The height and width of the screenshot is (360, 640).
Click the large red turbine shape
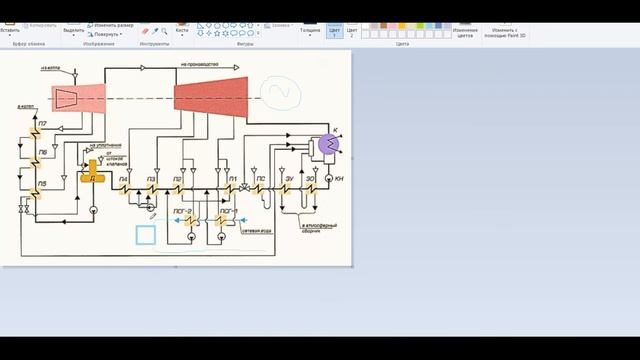(x=211, y=97)
